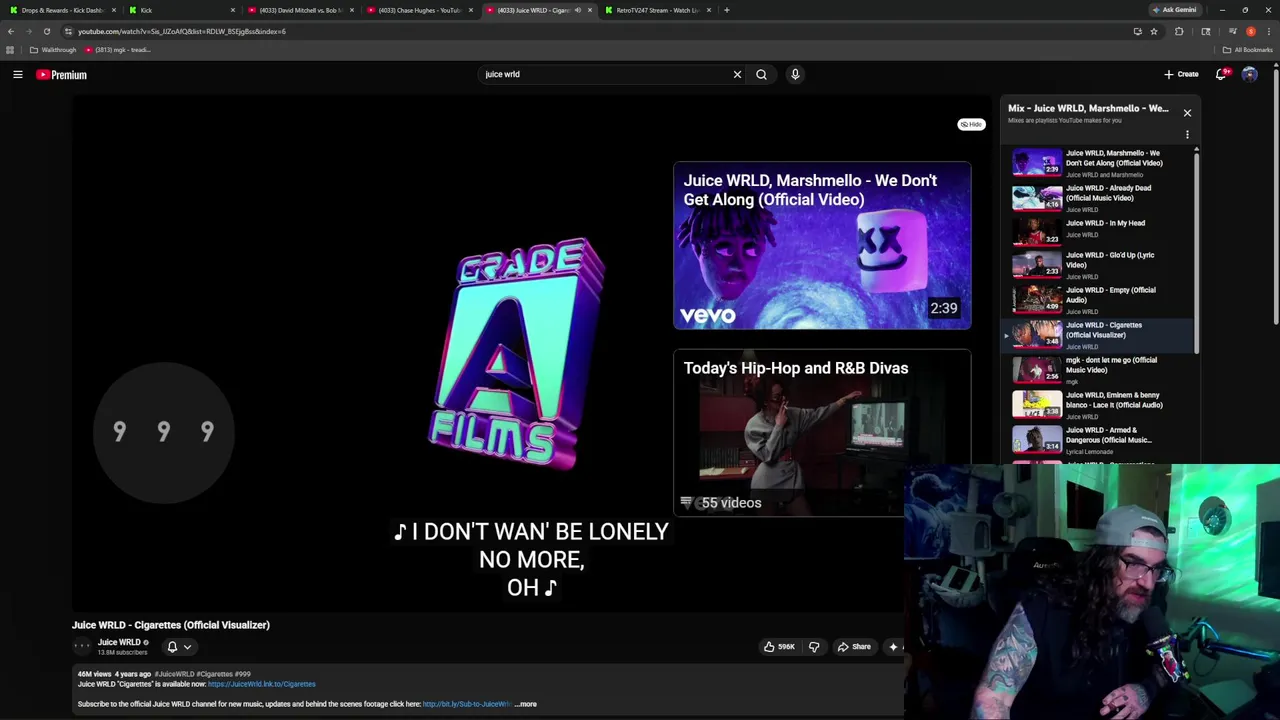Open We Don't Get Along end card

(822, 245)
